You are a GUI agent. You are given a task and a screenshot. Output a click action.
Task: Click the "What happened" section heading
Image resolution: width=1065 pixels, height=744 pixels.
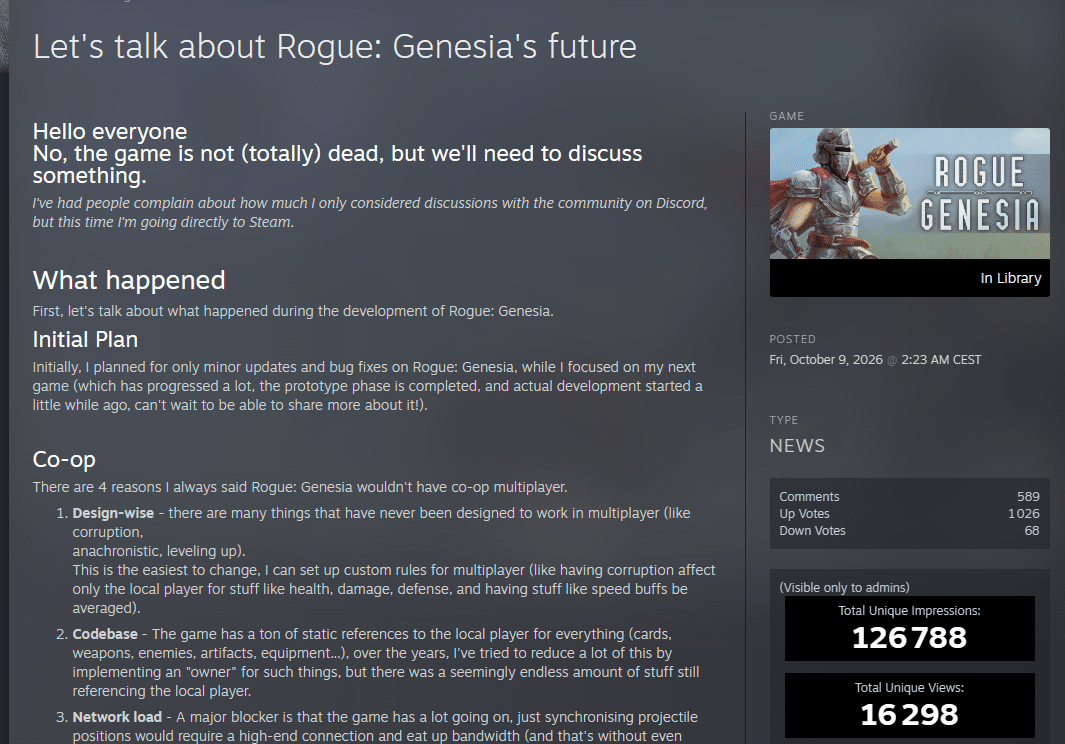[x=129, y=280]
